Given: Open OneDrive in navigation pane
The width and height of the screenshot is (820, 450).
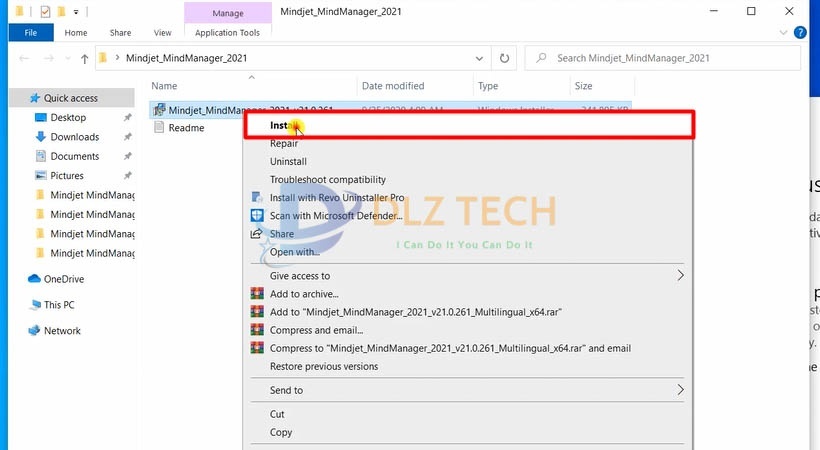Looking at the screenshot, I should [x=63, y=279].
